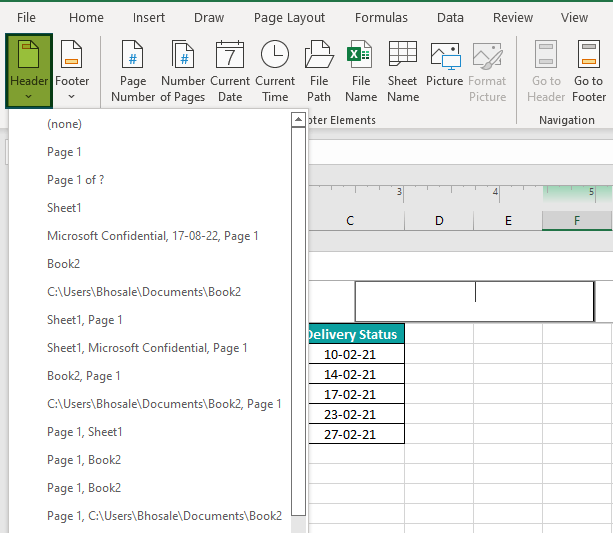
Task: Choose 'Sheet1, Microsoft Confidential, Page 1' preset
Action: pos(150,348)
